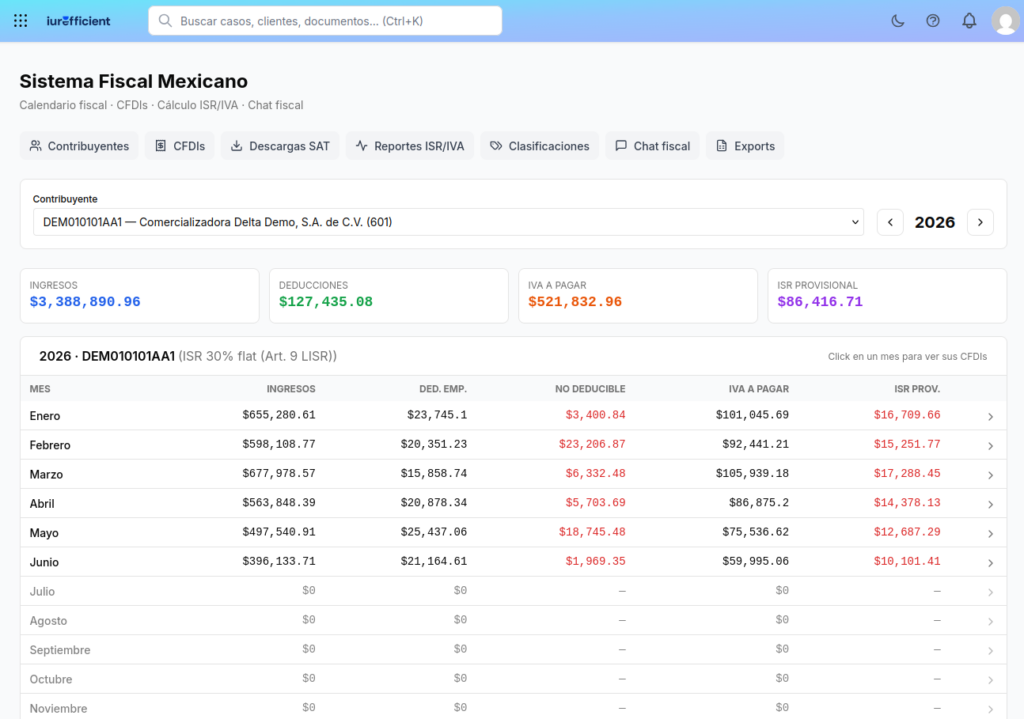Open the Contribuyentes tab

click(x=79, y=146)
